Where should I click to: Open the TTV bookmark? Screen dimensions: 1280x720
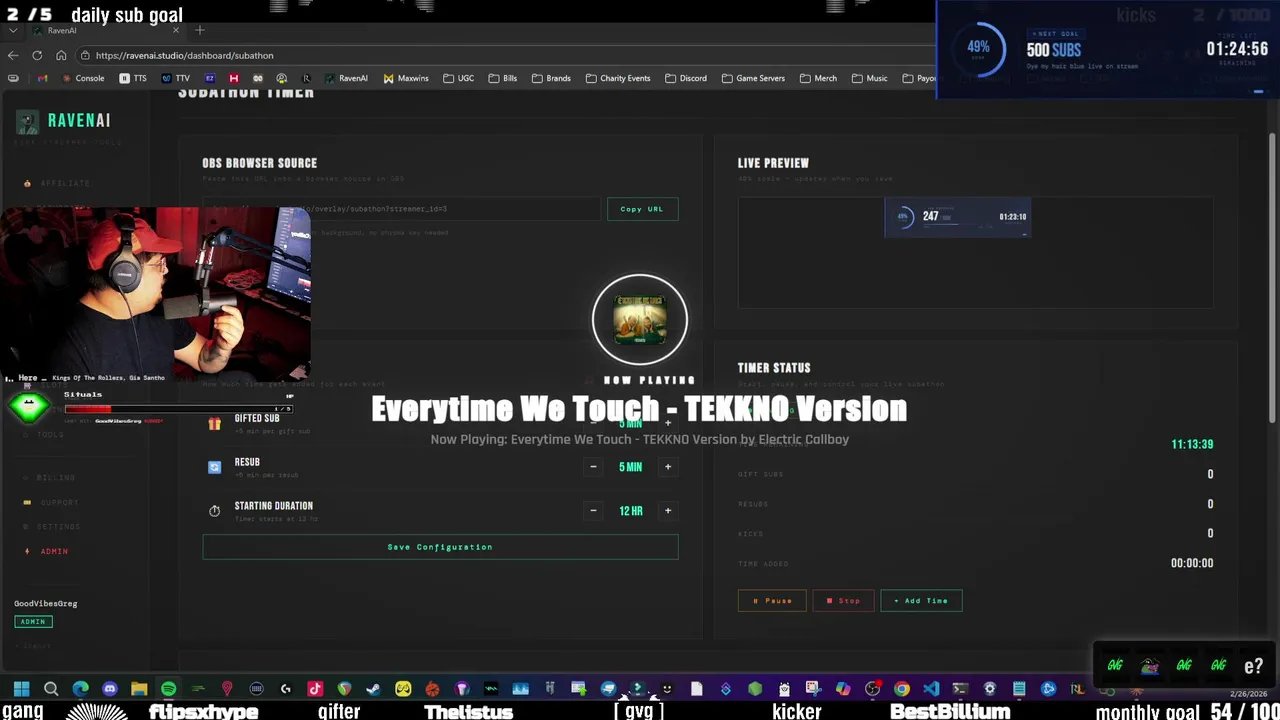(x=176, y=78)
